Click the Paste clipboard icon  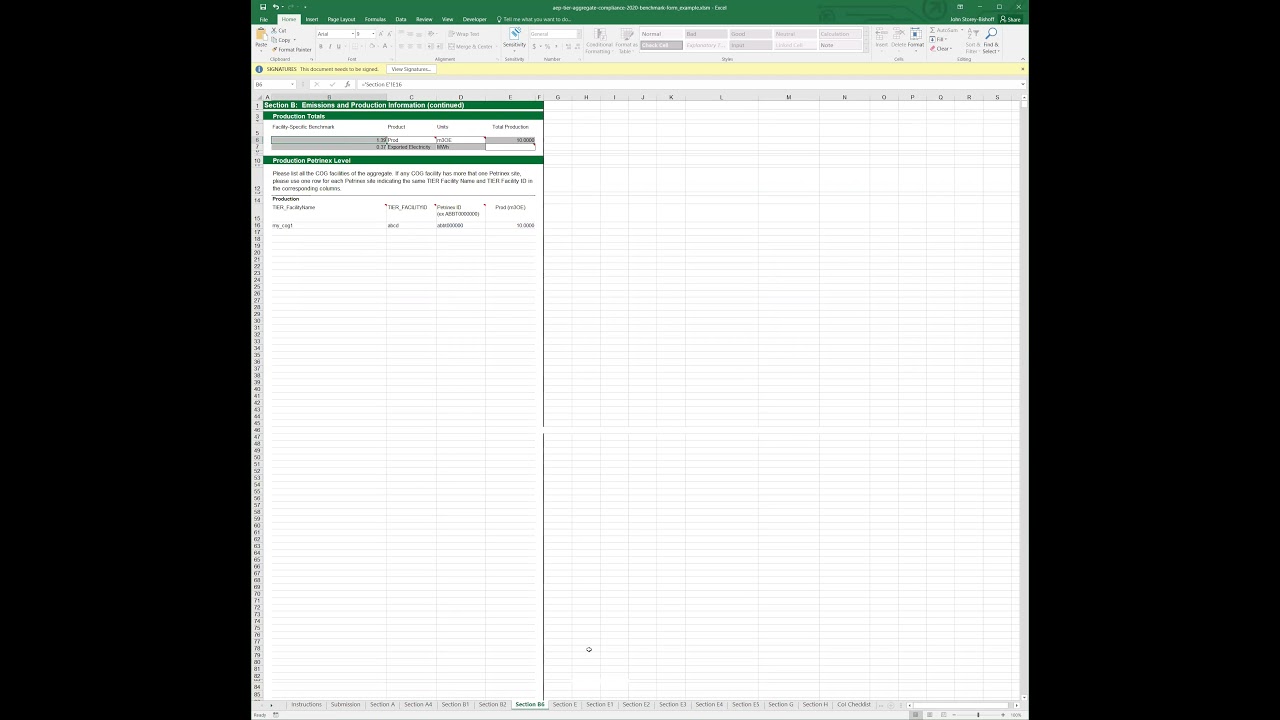coord(261,36)
